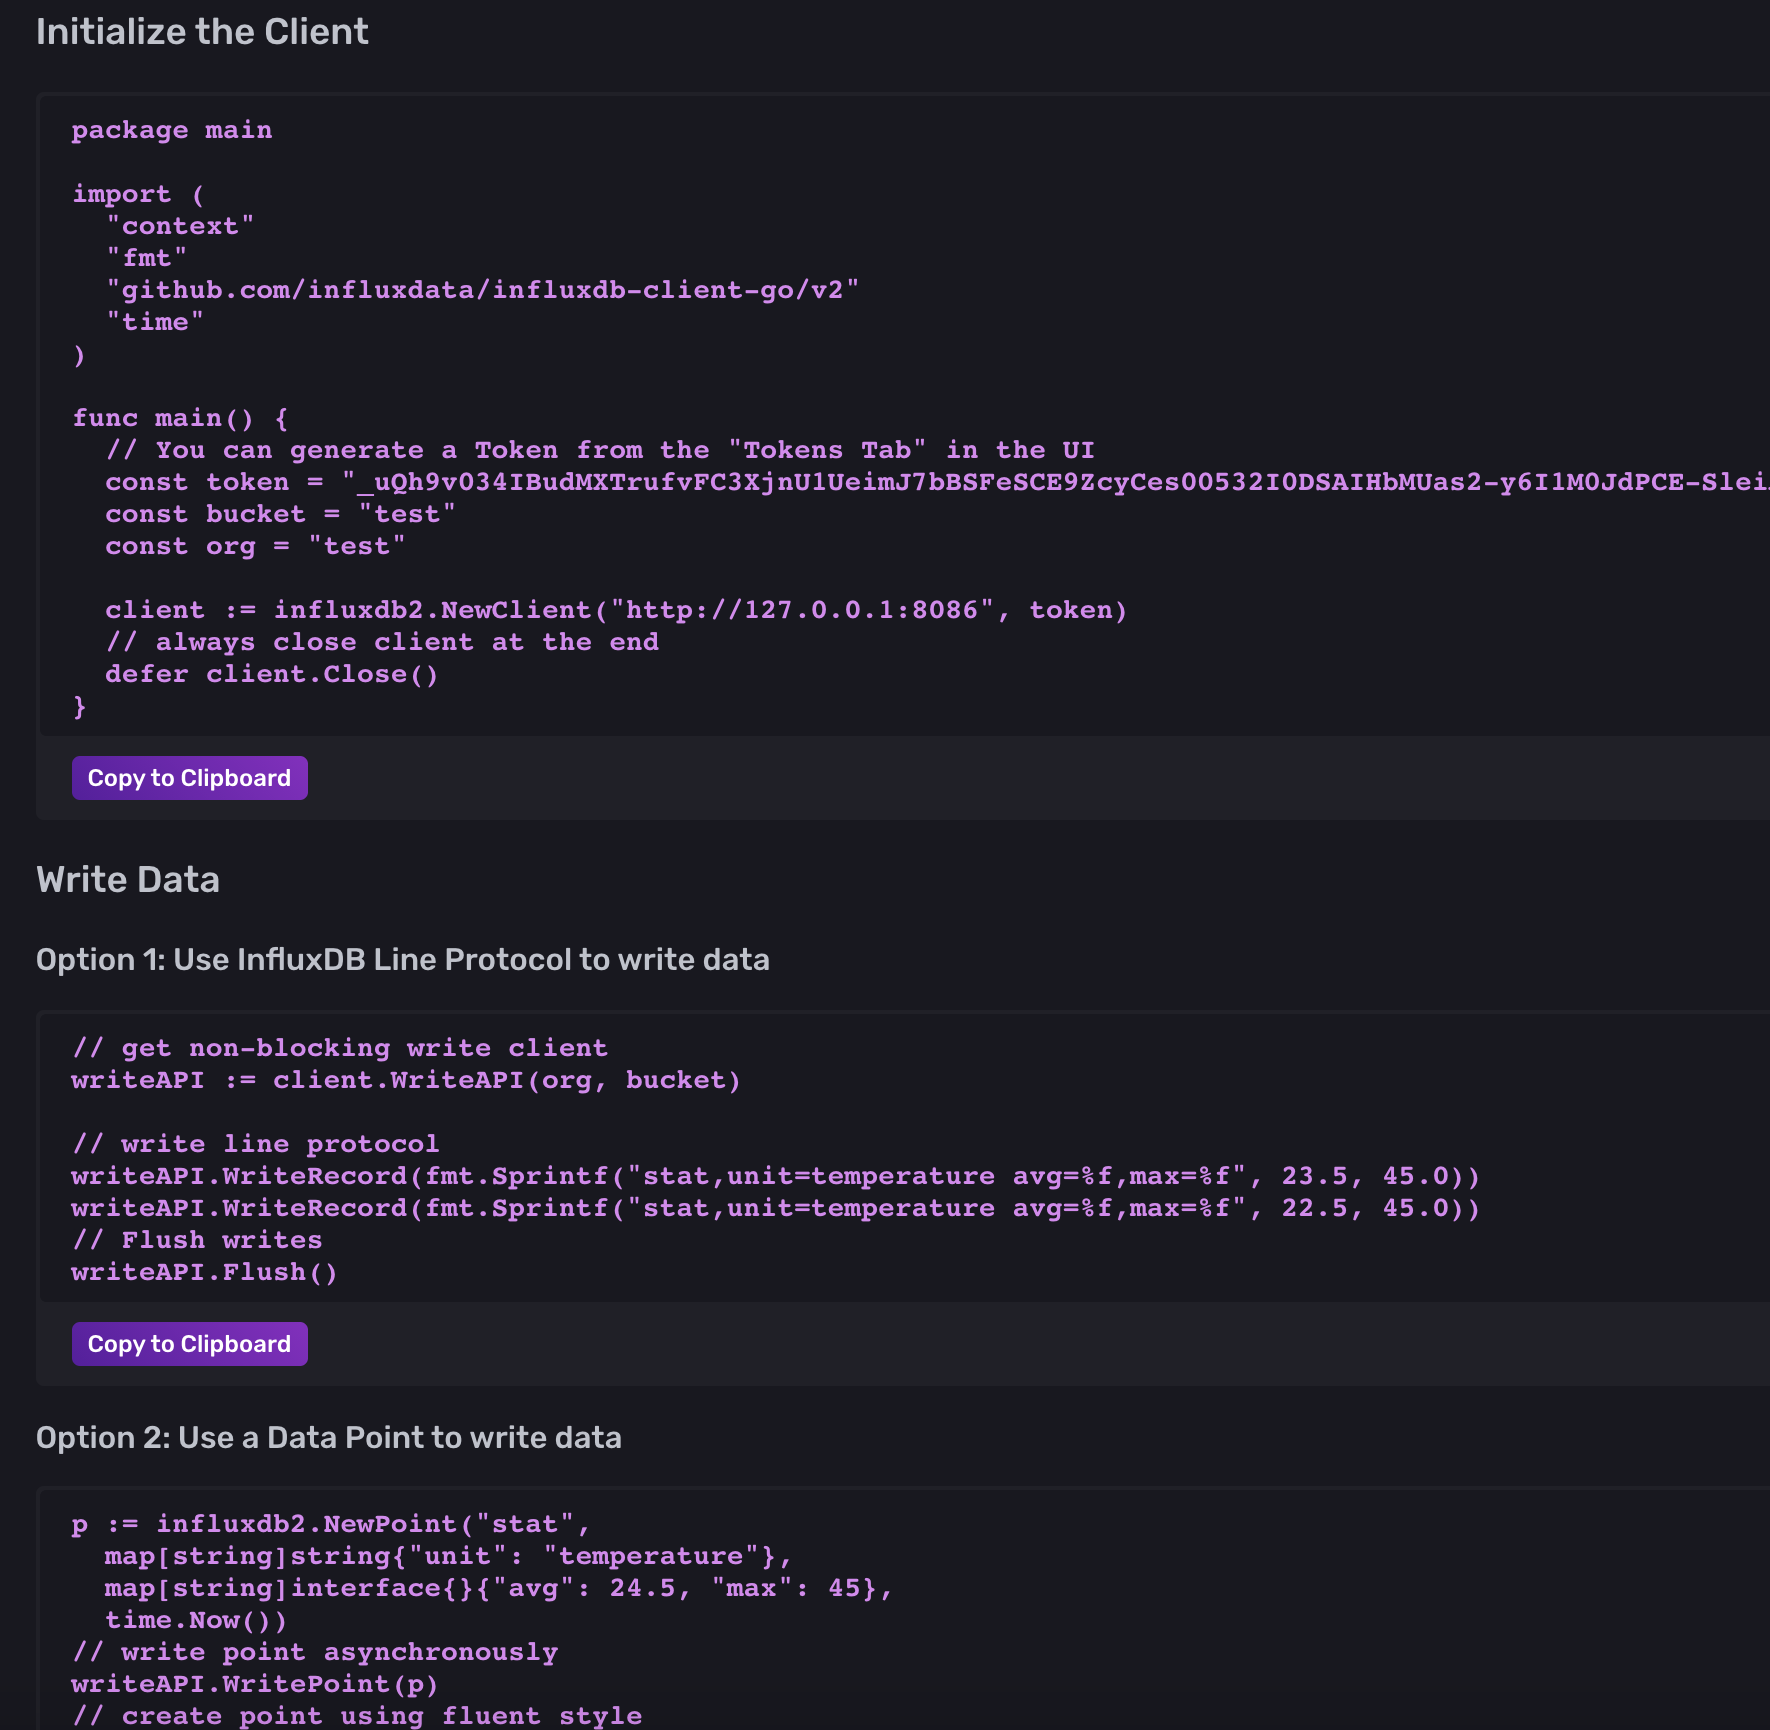The height and width of the screenshot is (1730, 1770).
Task: Click the 'writeAPI.Flush()' line
Action: [205, 1272]
